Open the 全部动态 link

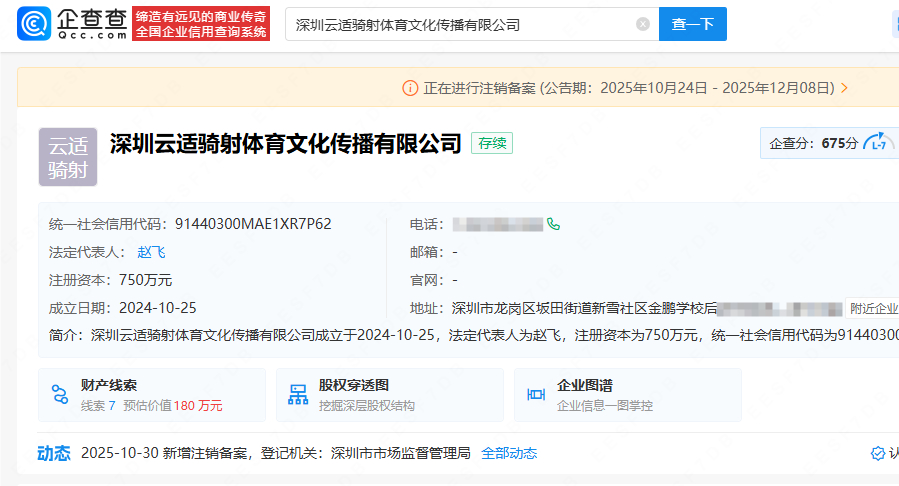[x=509, y=453]
